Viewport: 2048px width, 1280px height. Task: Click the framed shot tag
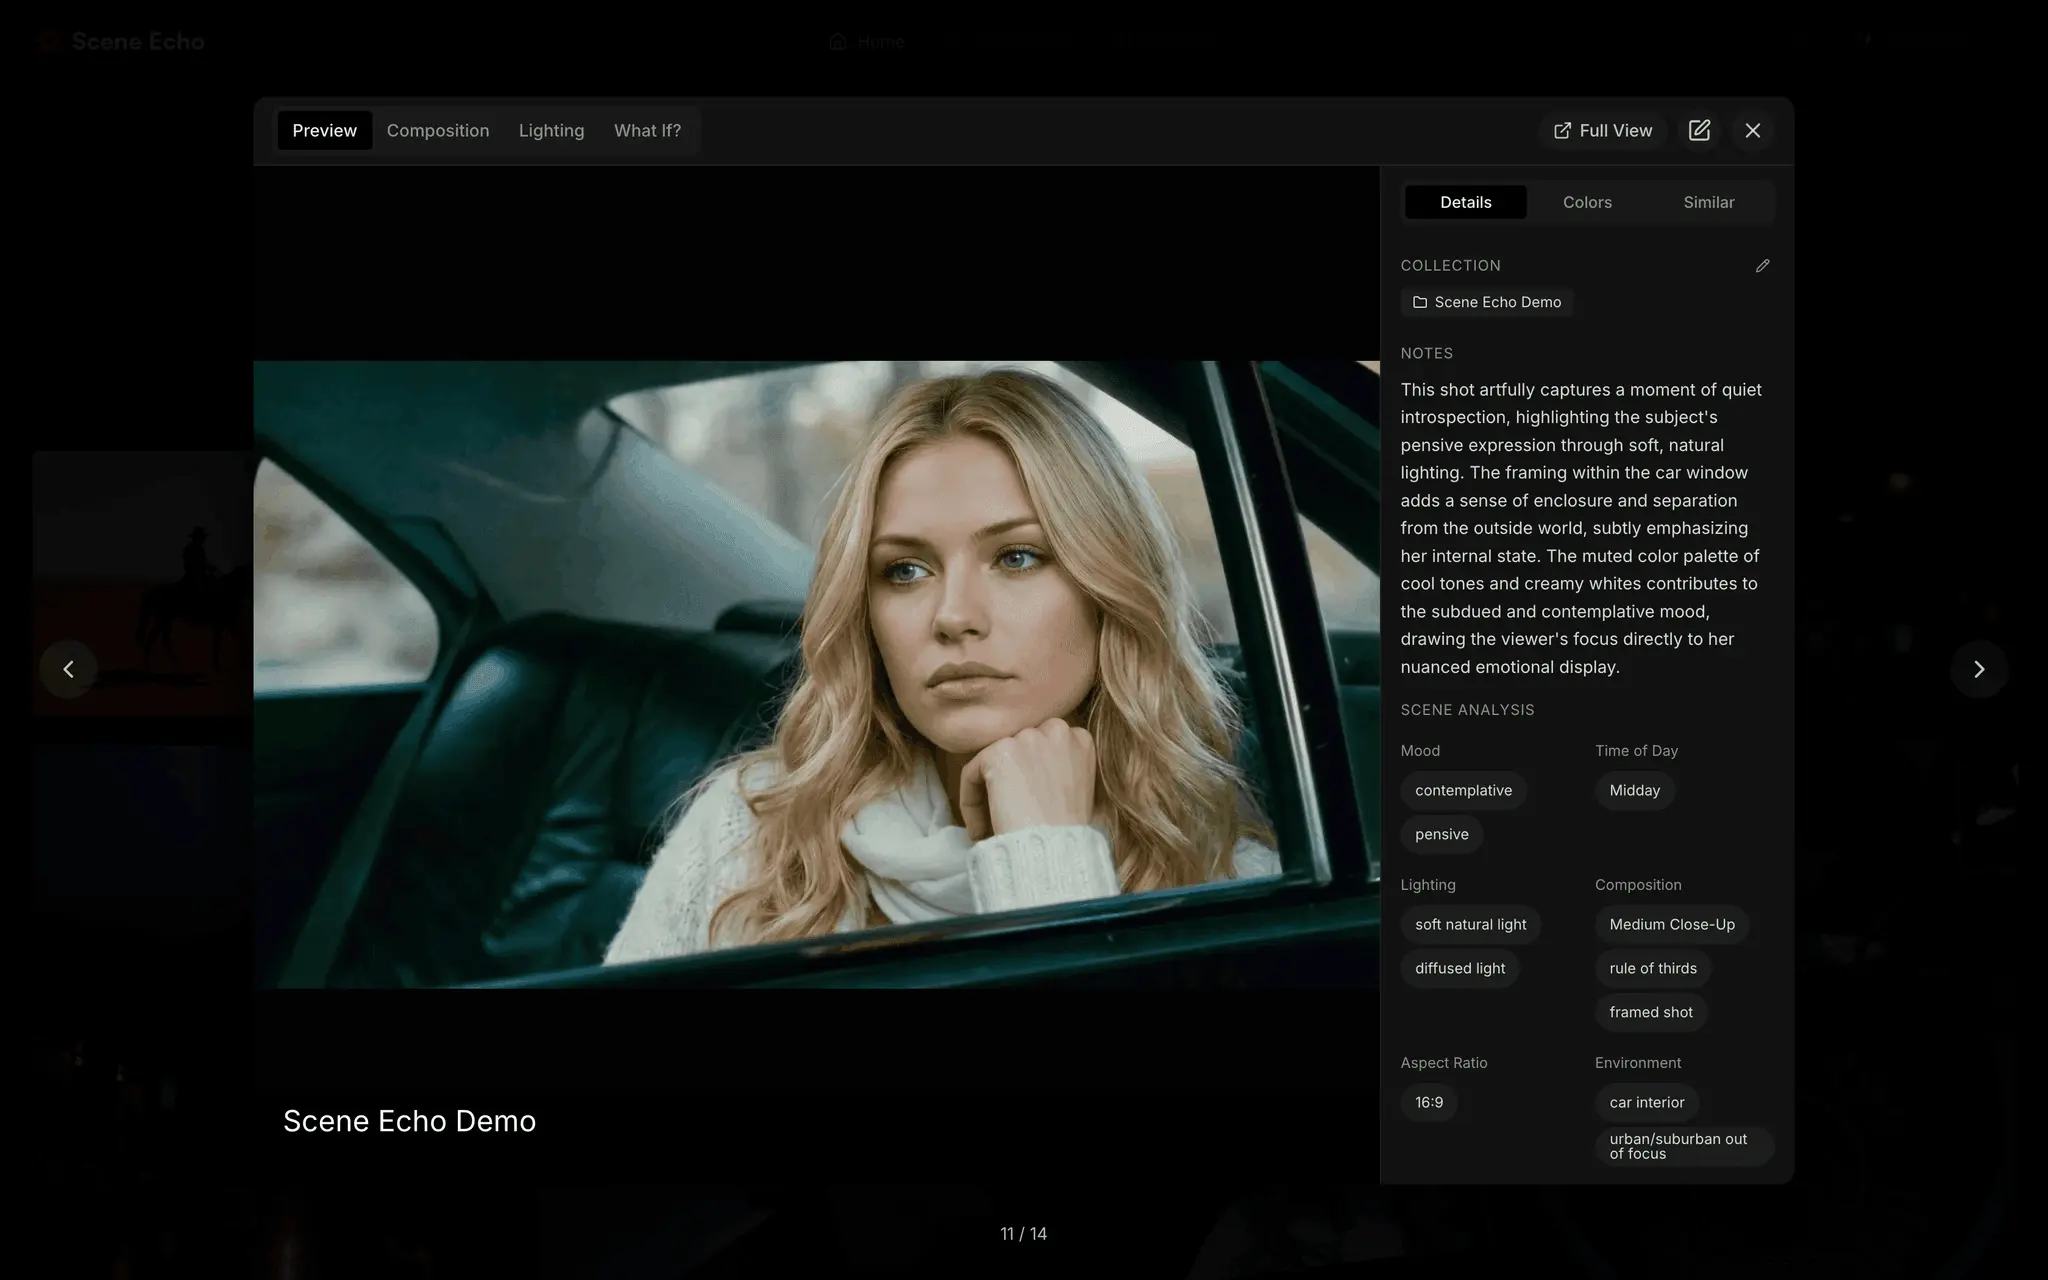[x=1650, y=1012]
